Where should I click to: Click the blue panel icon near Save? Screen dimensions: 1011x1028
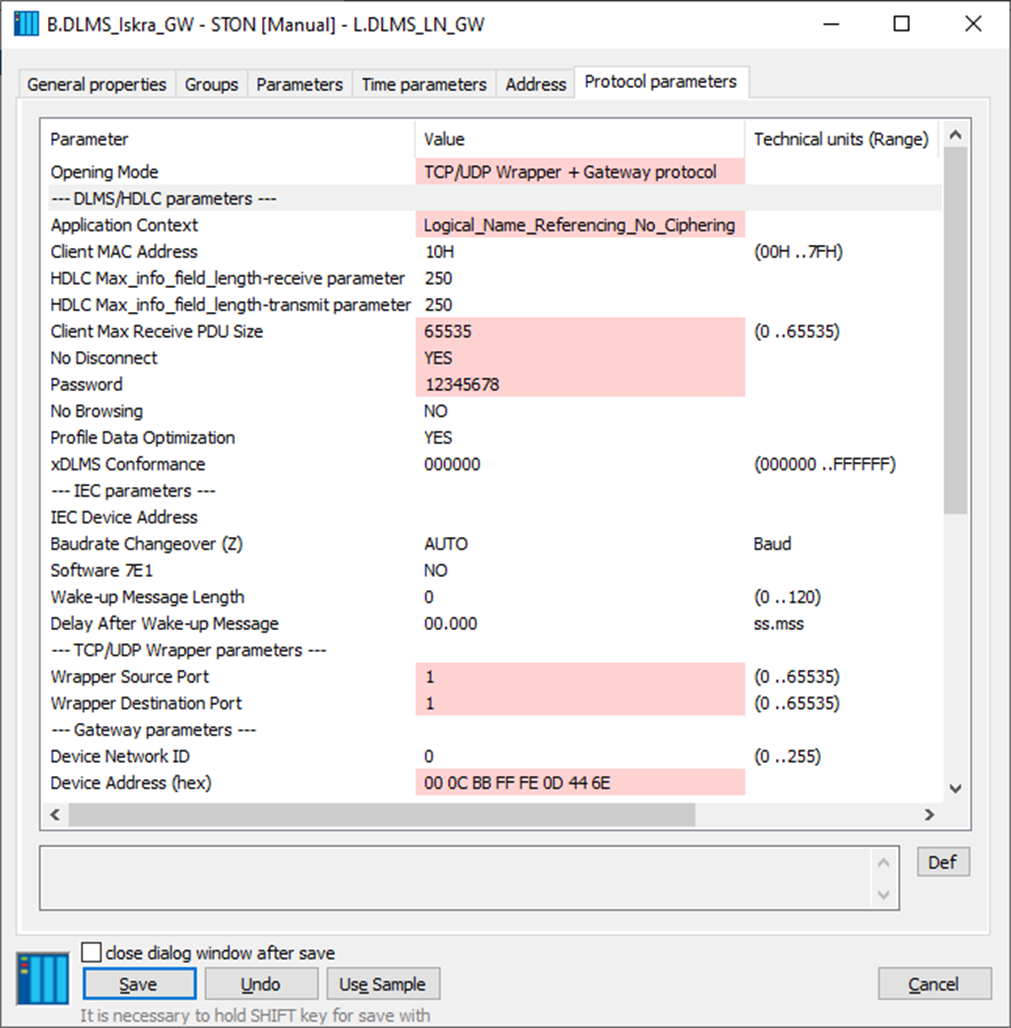click(x=44, y=977)
